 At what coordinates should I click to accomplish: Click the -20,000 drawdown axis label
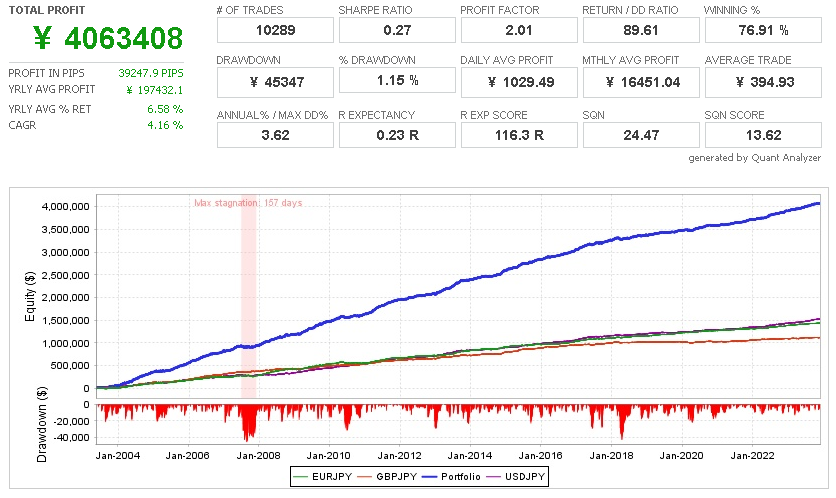tap(73, 421)
